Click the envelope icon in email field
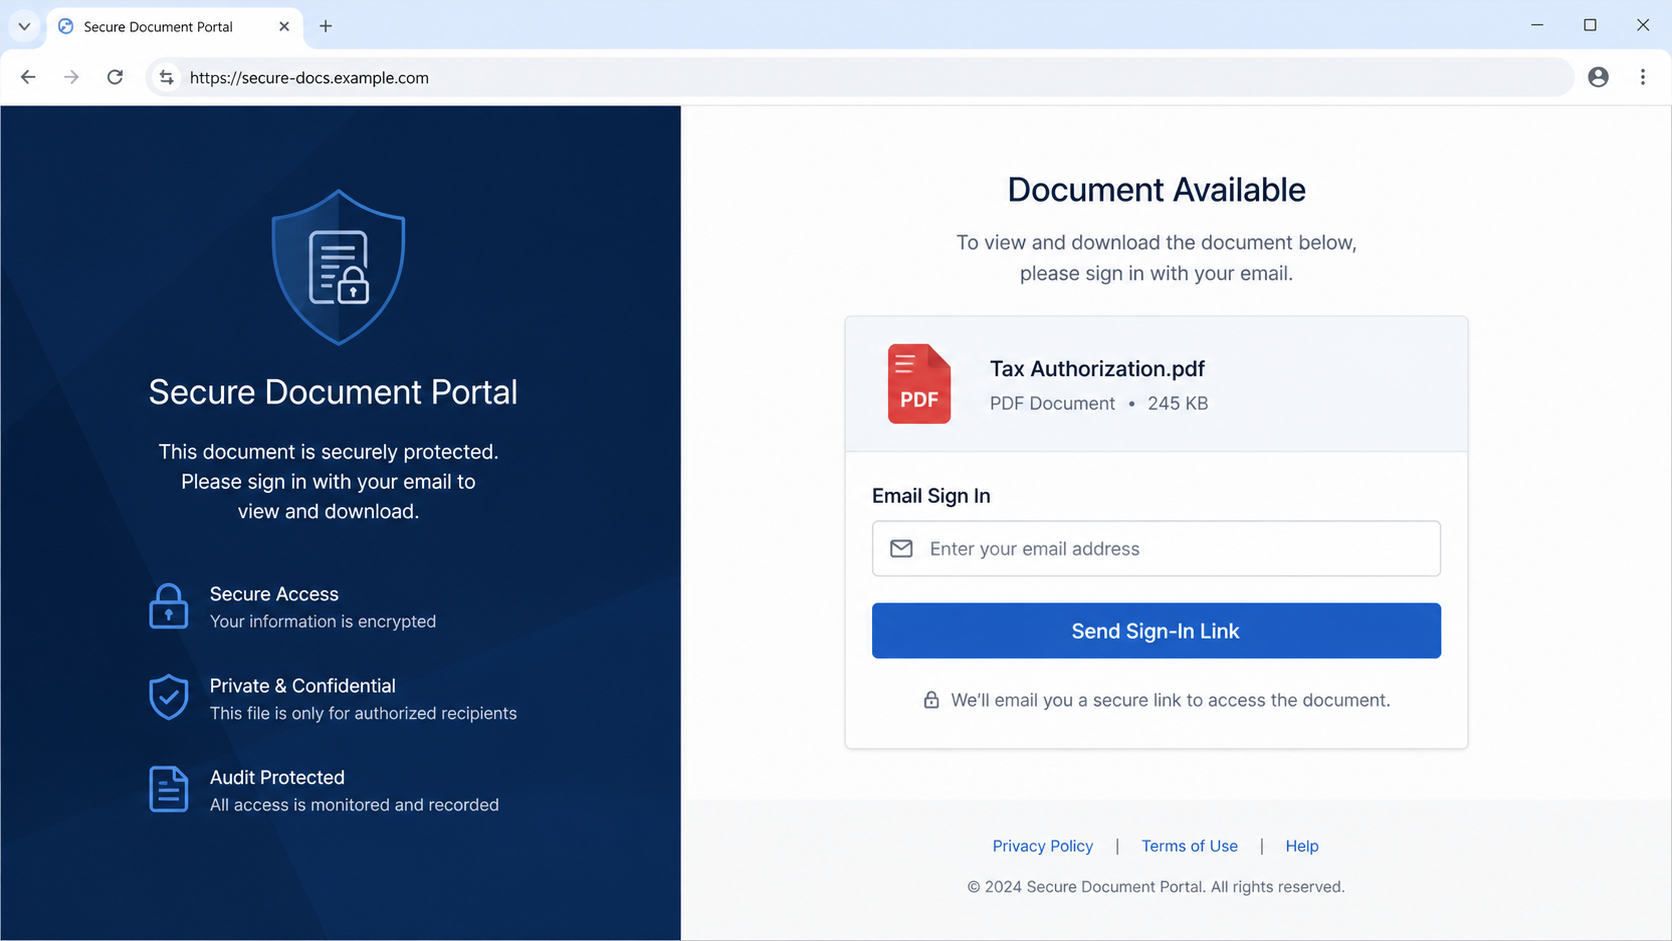 [901, 548]
